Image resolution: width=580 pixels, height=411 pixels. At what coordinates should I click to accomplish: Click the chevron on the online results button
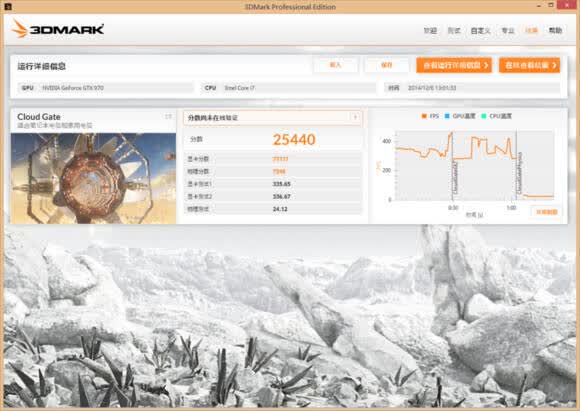pos(554,65)
